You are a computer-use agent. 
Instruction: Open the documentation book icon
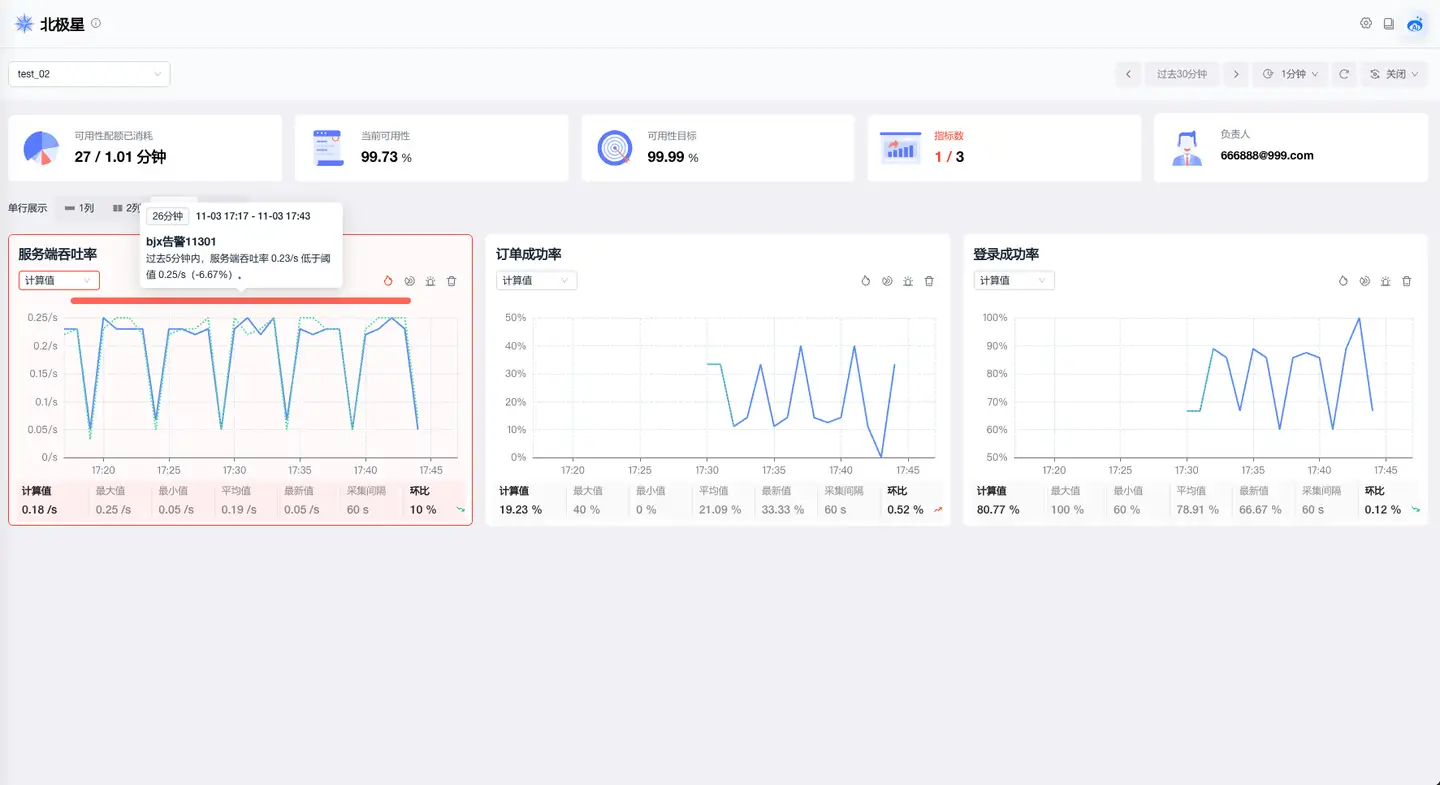tap(1389, 24)
